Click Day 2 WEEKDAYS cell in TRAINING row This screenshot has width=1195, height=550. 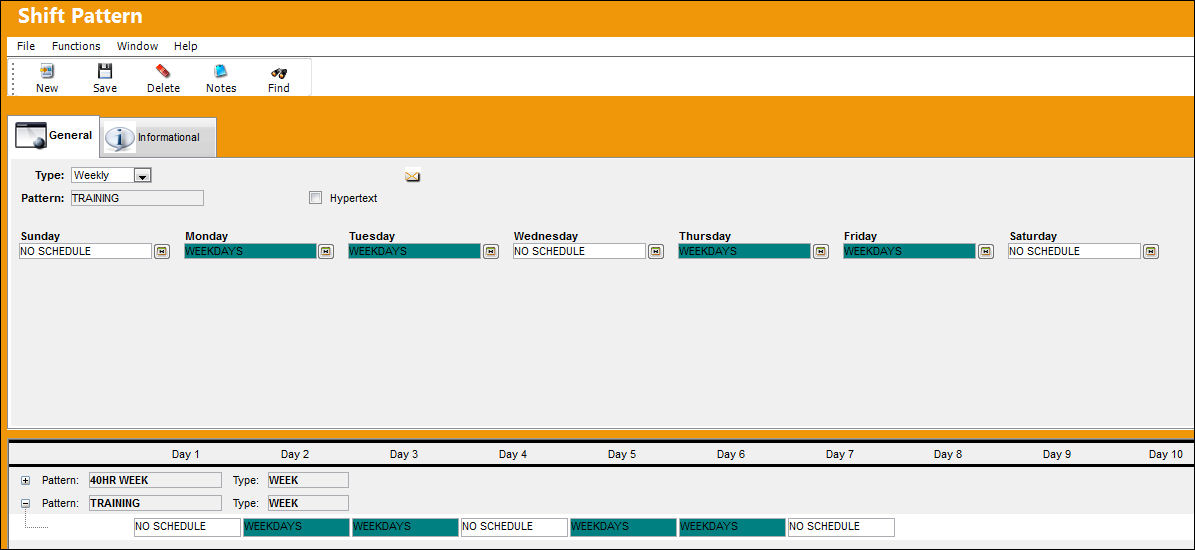(x=296, y=527)
